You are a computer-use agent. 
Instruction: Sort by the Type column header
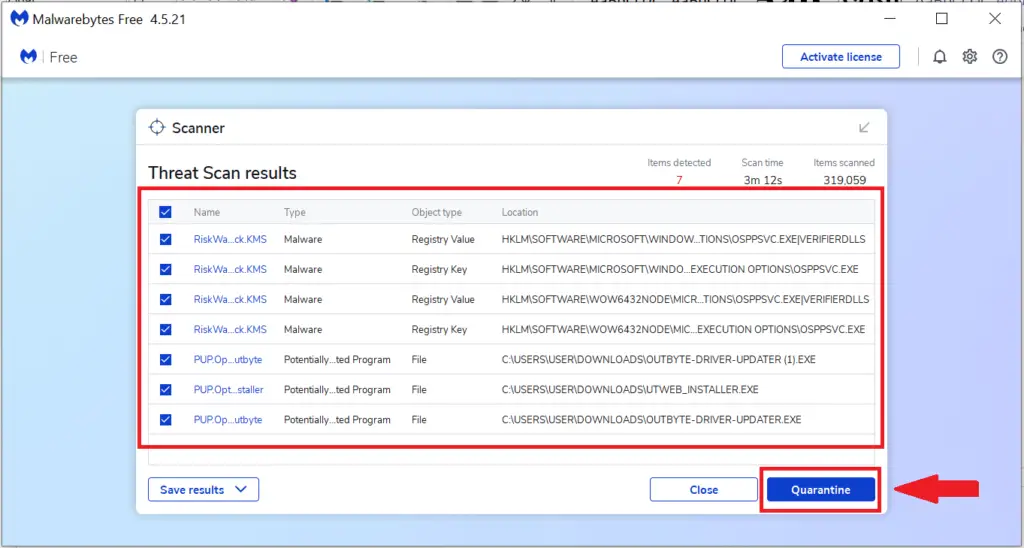click(x=295, y=212)
